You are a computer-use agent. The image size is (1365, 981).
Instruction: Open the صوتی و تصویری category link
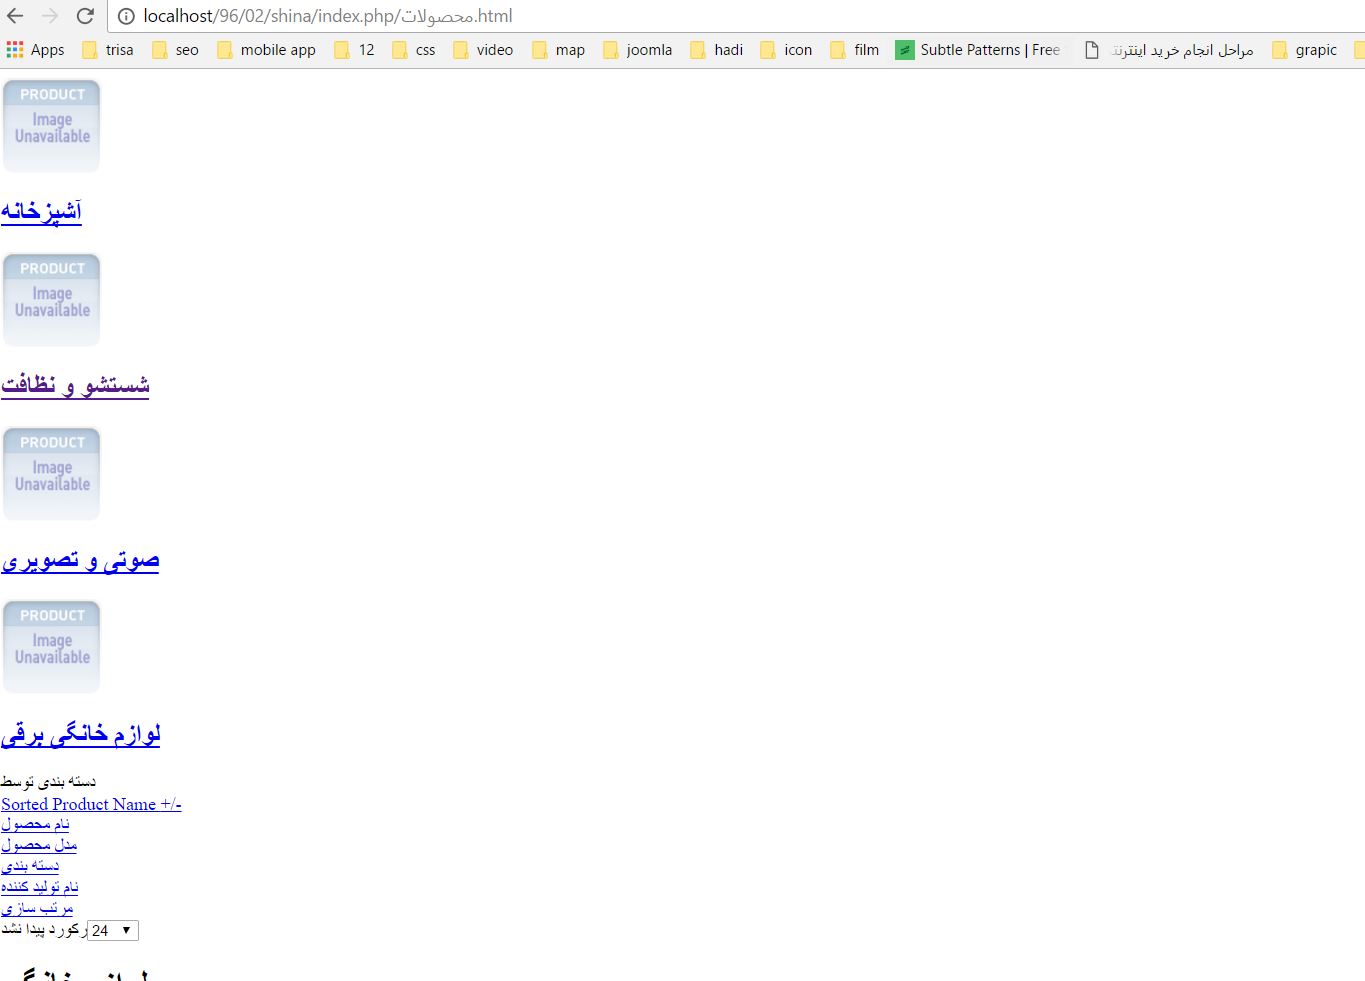(x=80, y=560)
